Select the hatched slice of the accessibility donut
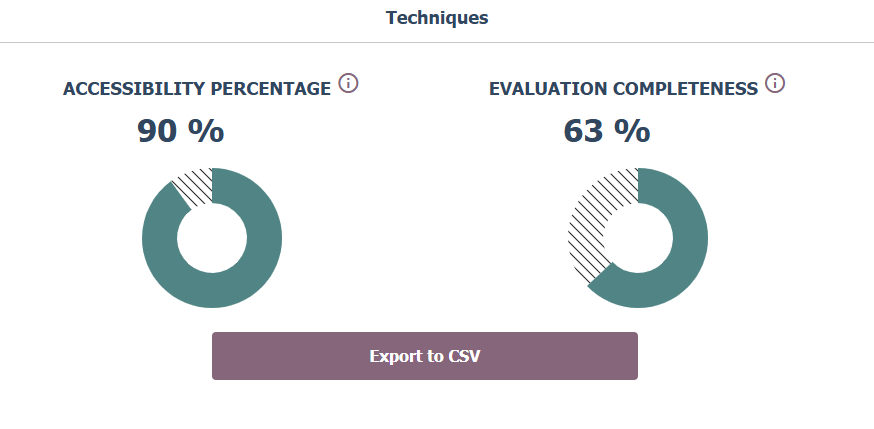 pos(195,187)
